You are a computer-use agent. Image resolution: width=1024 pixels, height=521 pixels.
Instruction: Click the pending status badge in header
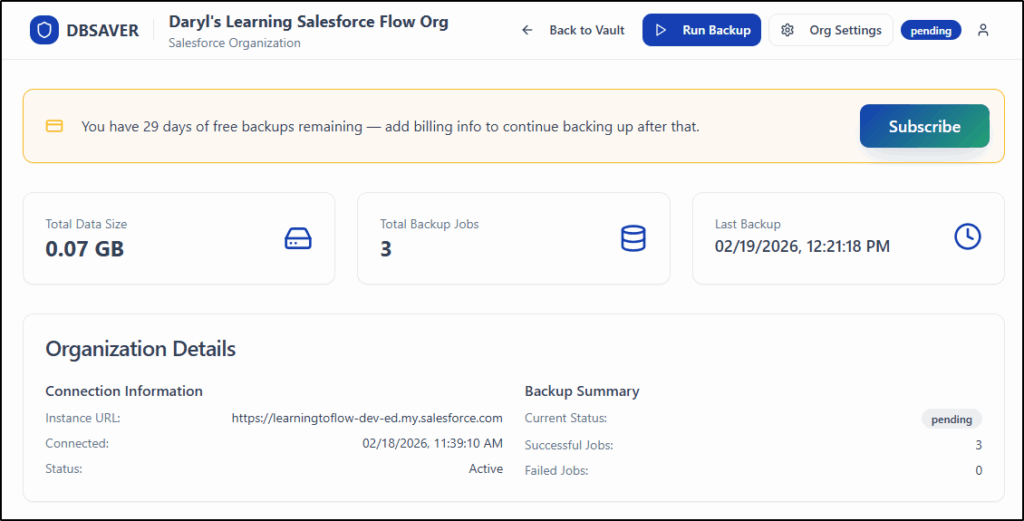pyautogui.click(x=930, y=30)
